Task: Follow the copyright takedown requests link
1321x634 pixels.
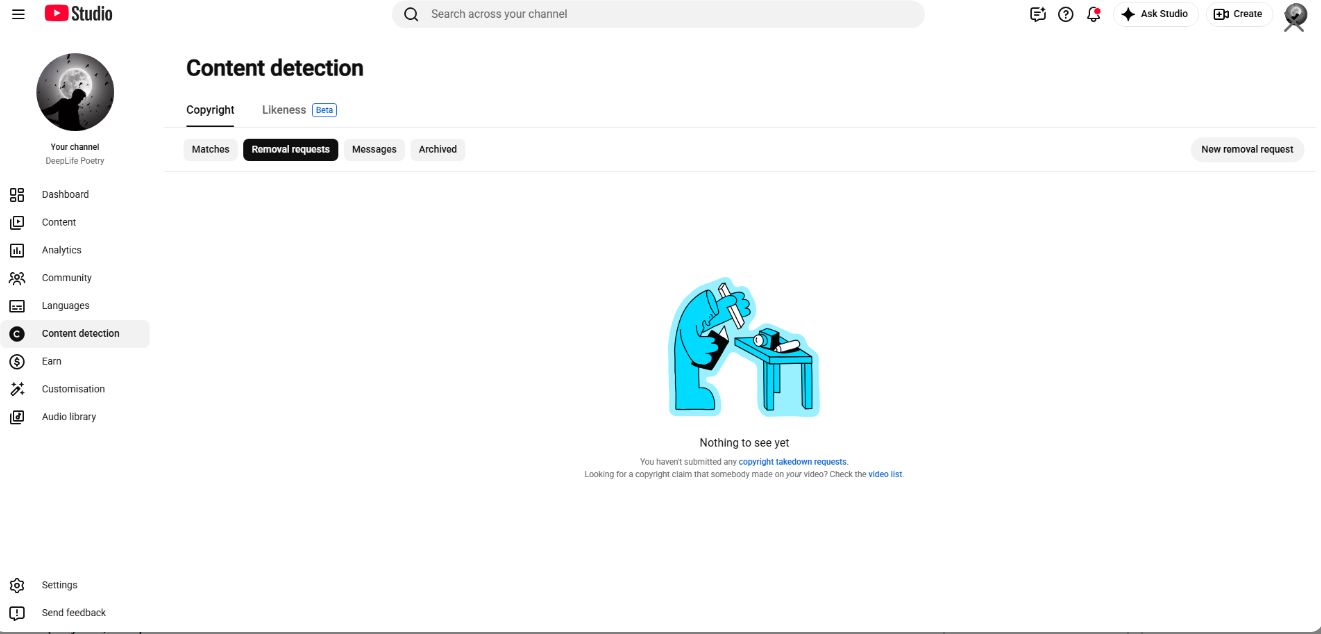Action: (792, 462)
